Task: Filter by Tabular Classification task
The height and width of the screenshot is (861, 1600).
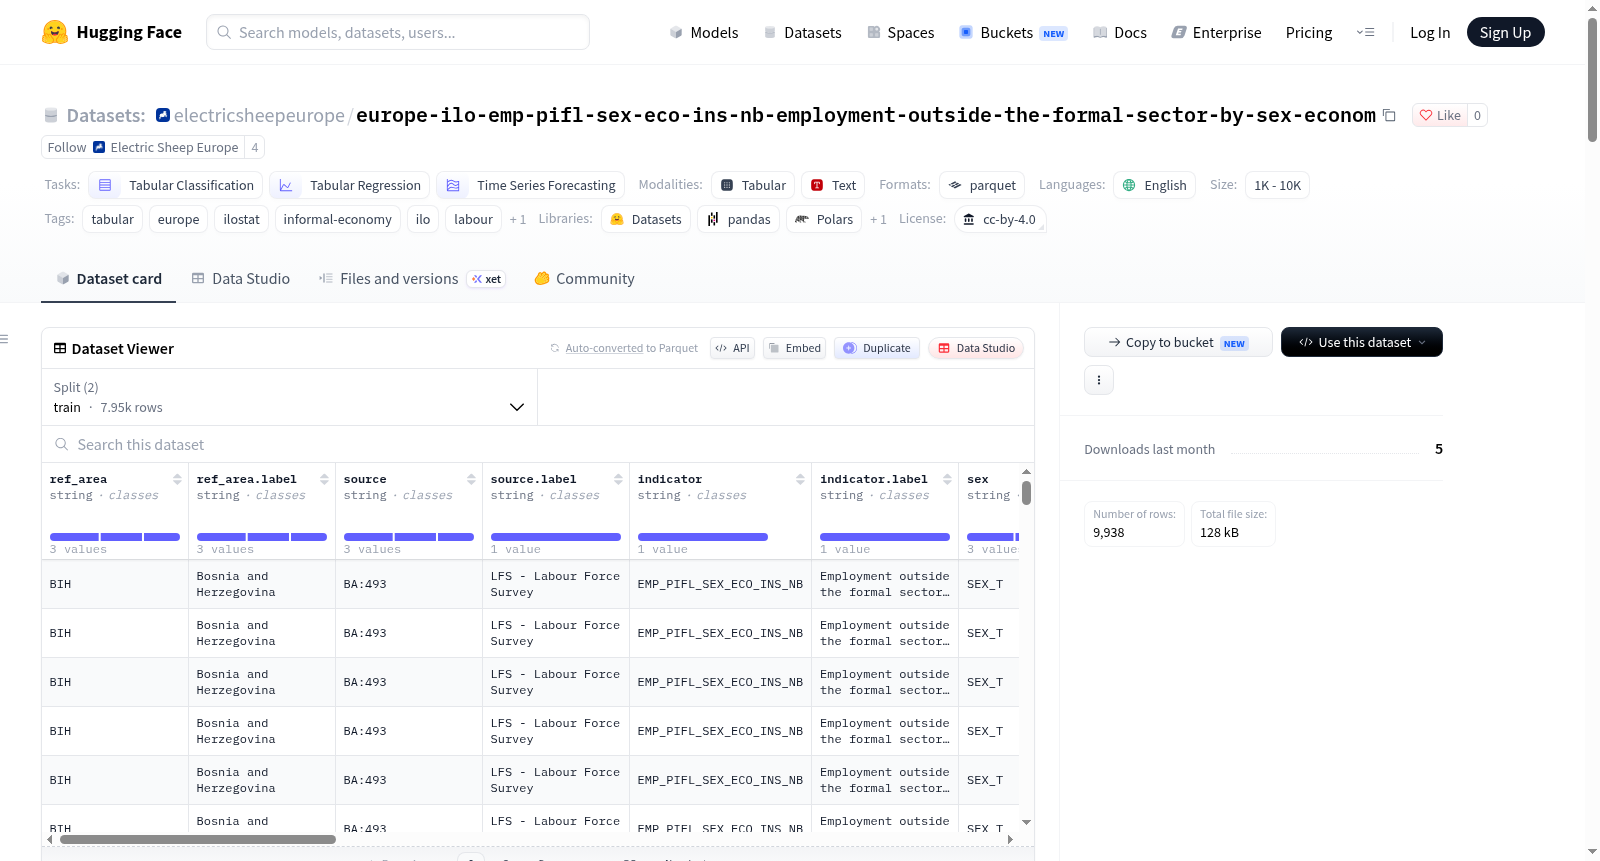Action: pyautogui.click(x=176, y=185)
